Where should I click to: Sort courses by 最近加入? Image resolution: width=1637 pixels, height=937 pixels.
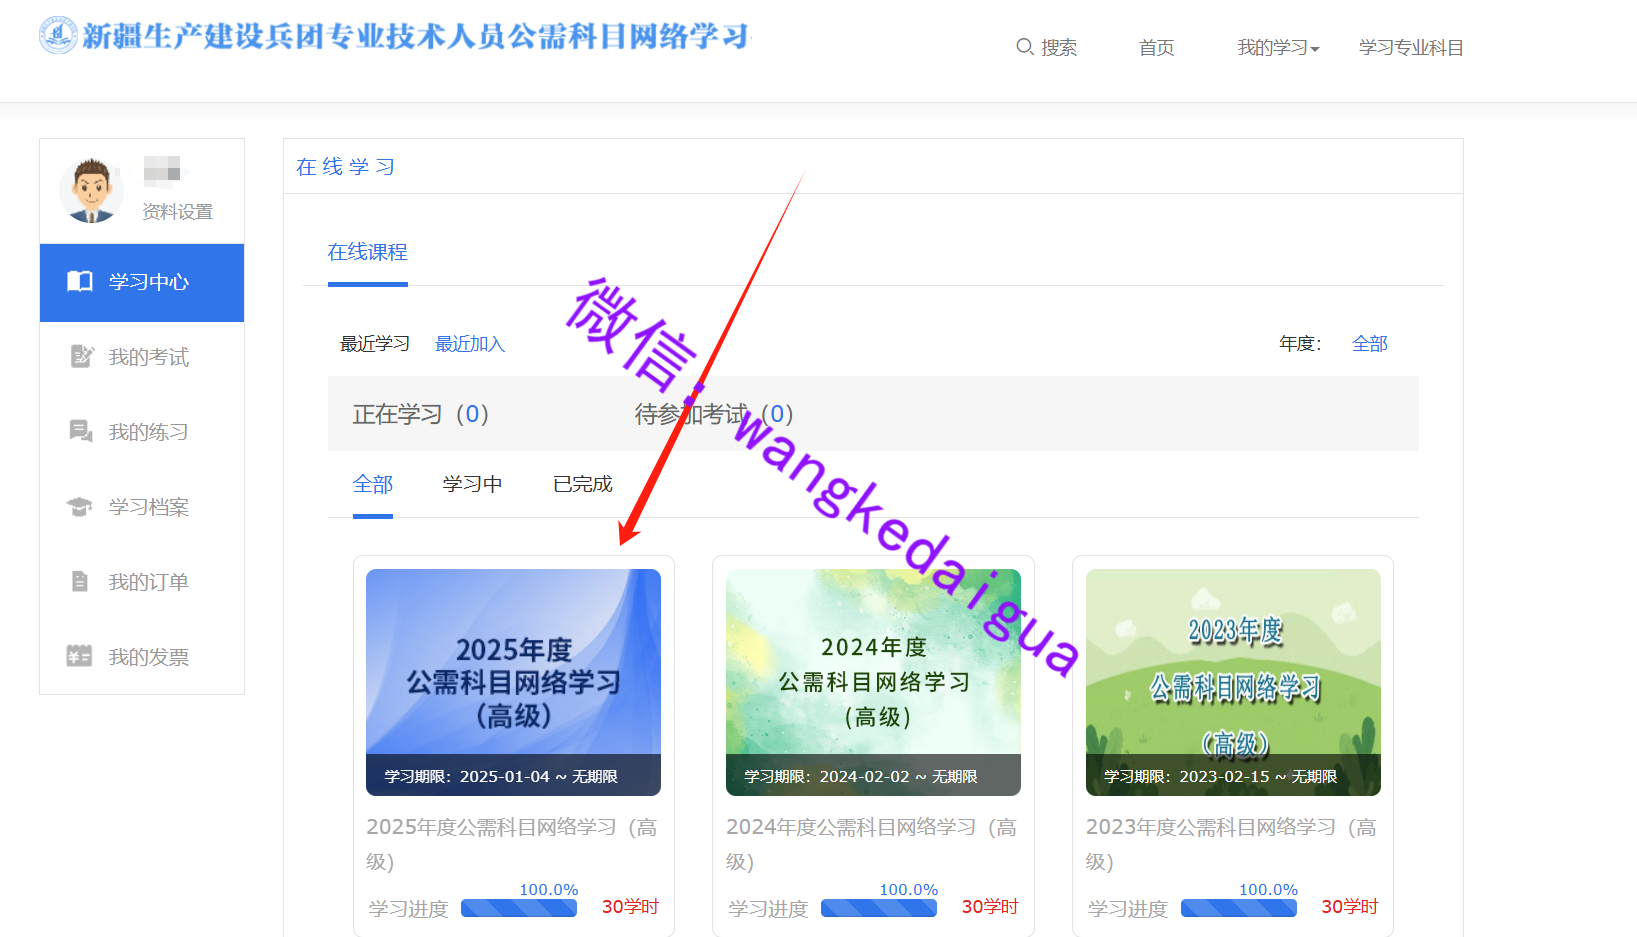[469, 344]
